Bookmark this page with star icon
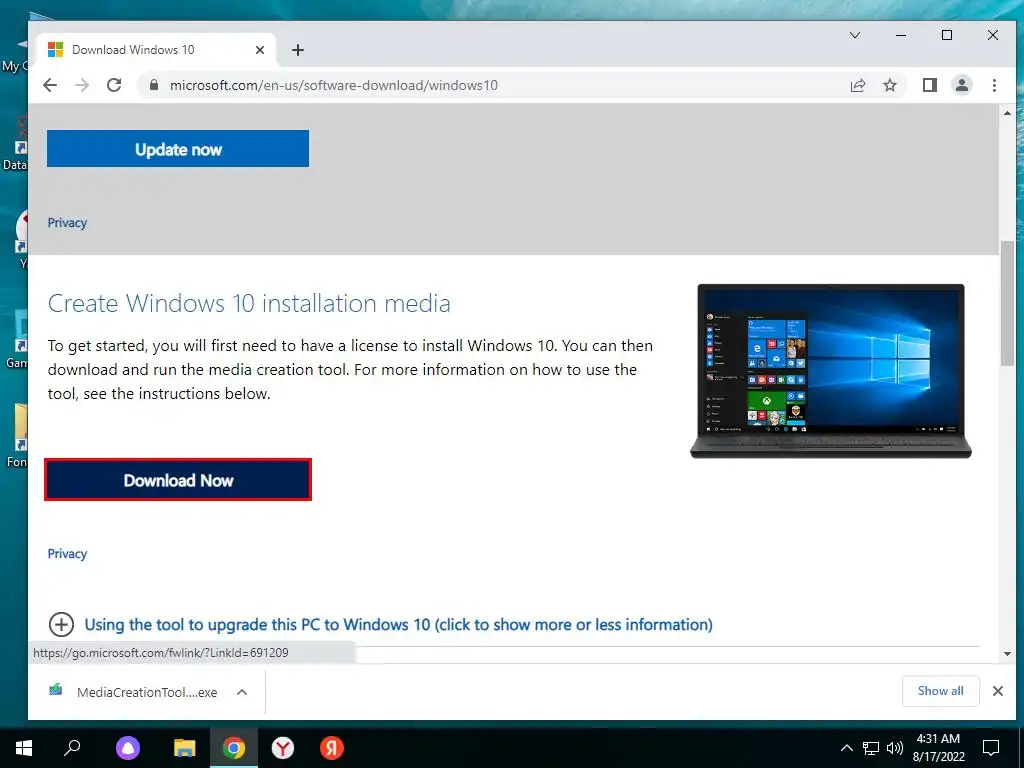Image resolution: width=1024 pixels, height=768 pixels. 889,85
